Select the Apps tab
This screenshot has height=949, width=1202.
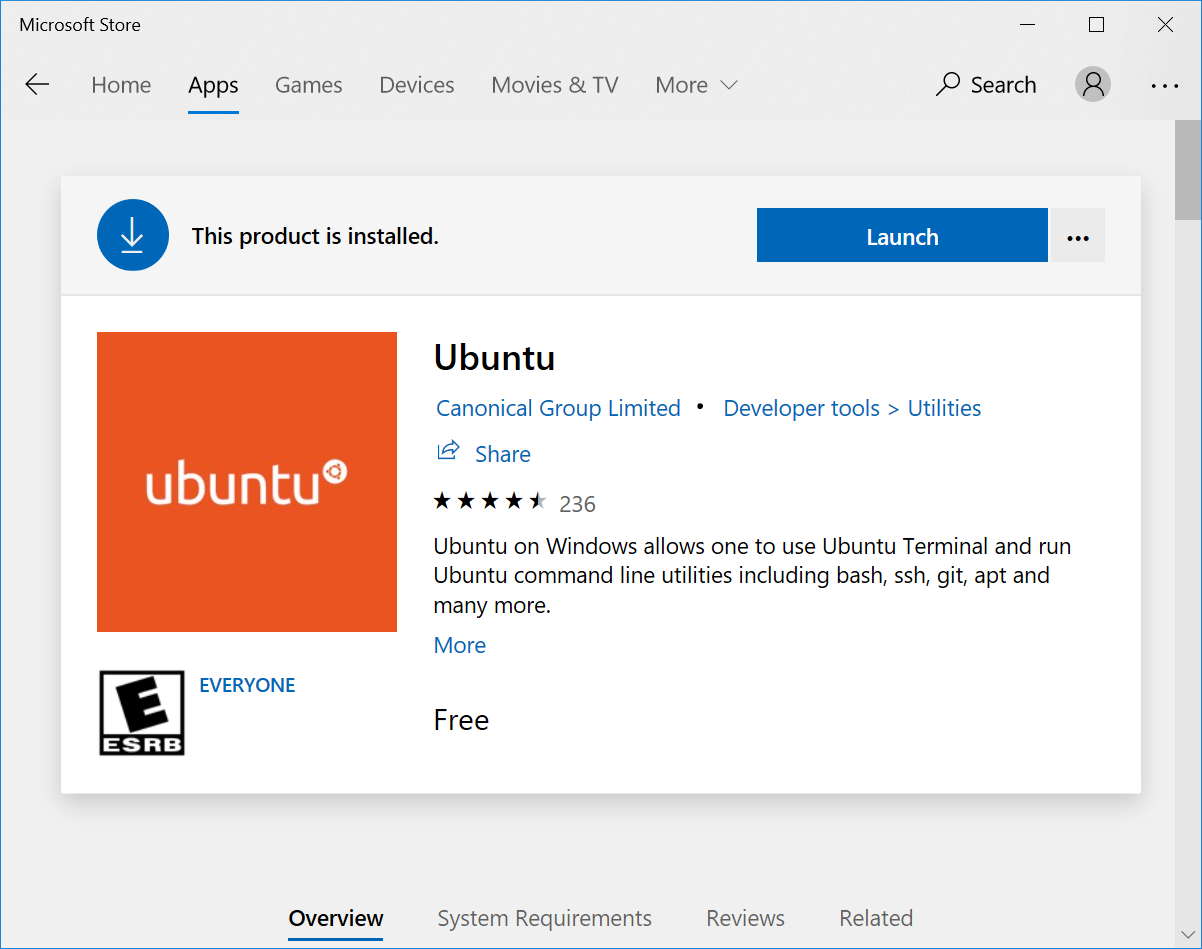click(x=213, y=85)
